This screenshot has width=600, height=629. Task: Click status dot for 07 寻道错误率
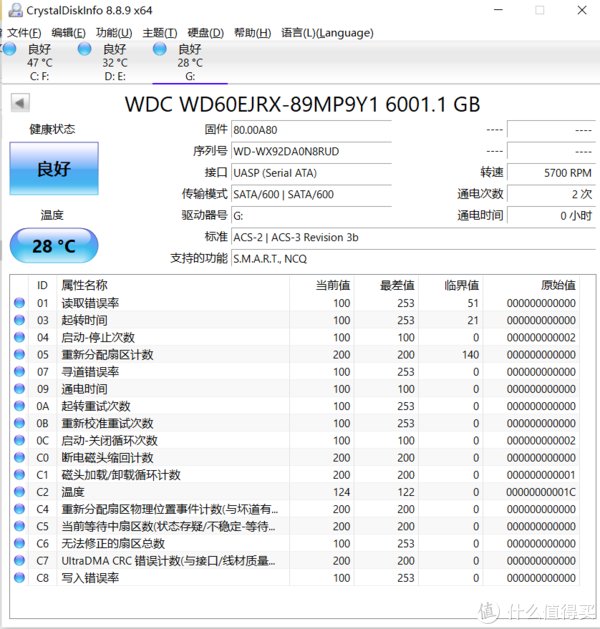pyautogui.click(x=19, y=372)
